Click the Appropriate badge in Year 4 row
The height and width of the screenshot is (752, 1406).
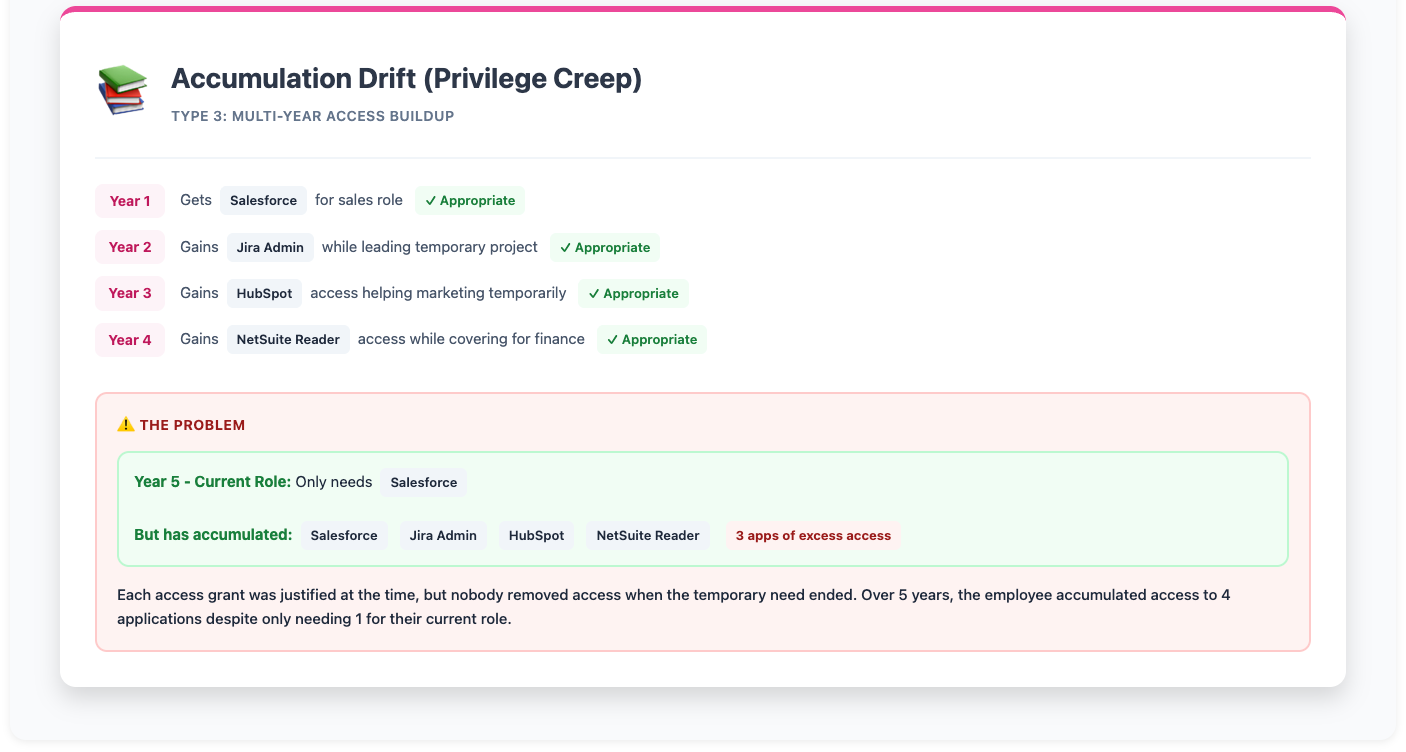[x=652, y=340]
